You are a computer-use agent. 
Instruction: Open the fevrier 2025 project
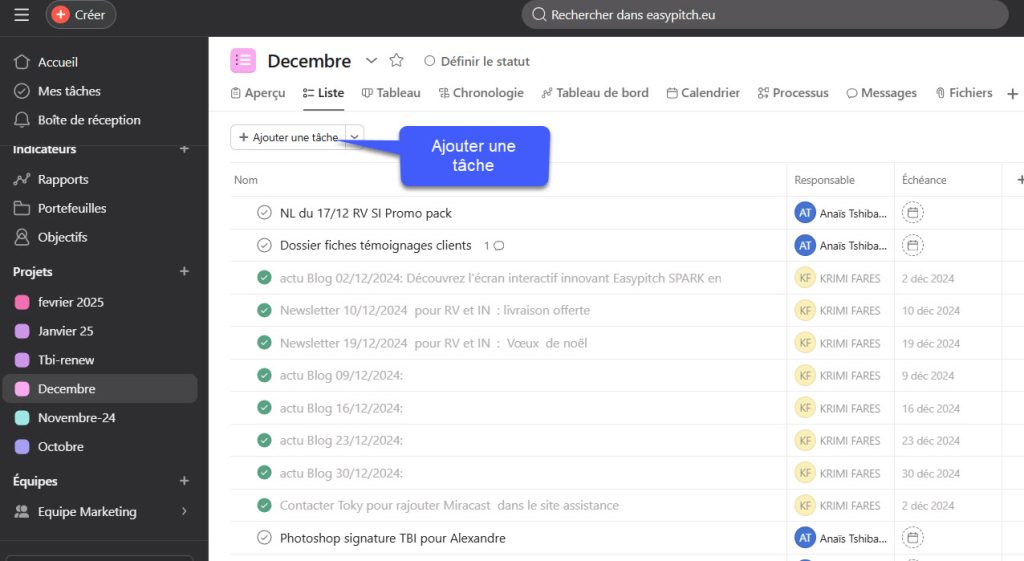point(71,302)
